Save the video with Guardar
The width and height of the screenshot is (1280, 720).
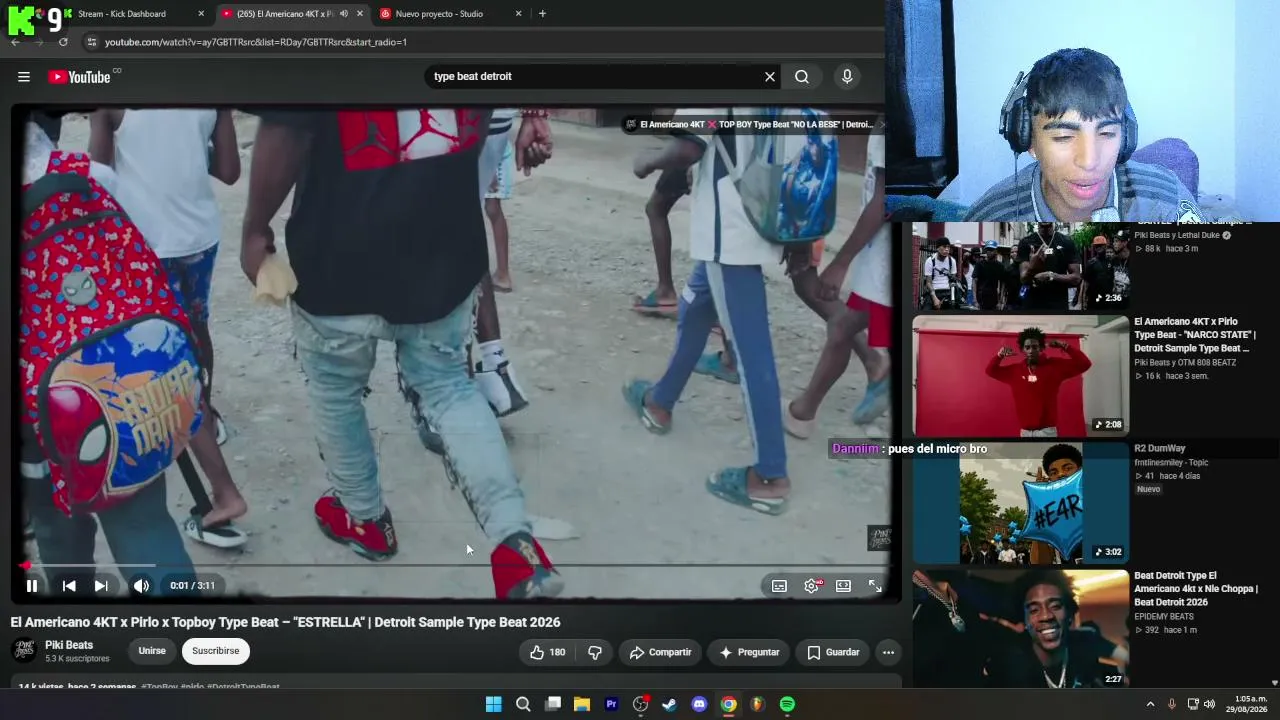[833, 652]
